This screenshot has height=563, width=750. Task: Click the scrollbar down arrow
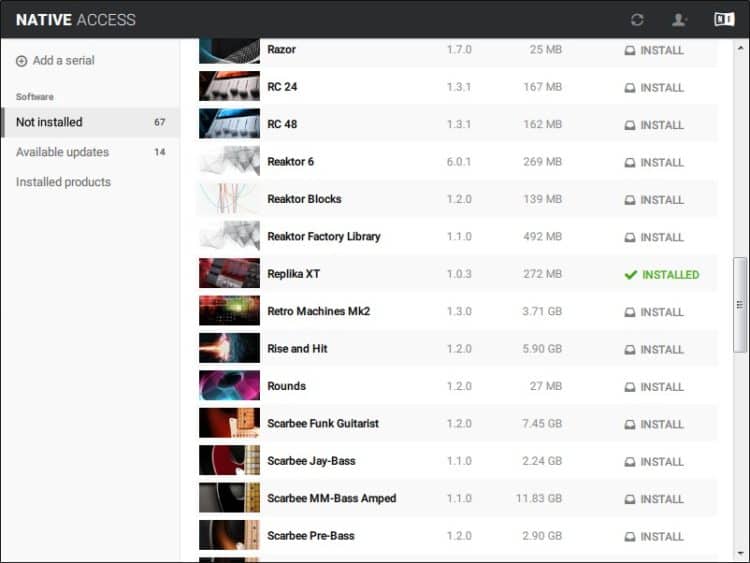pyautogui.click(x=740, y=553)
